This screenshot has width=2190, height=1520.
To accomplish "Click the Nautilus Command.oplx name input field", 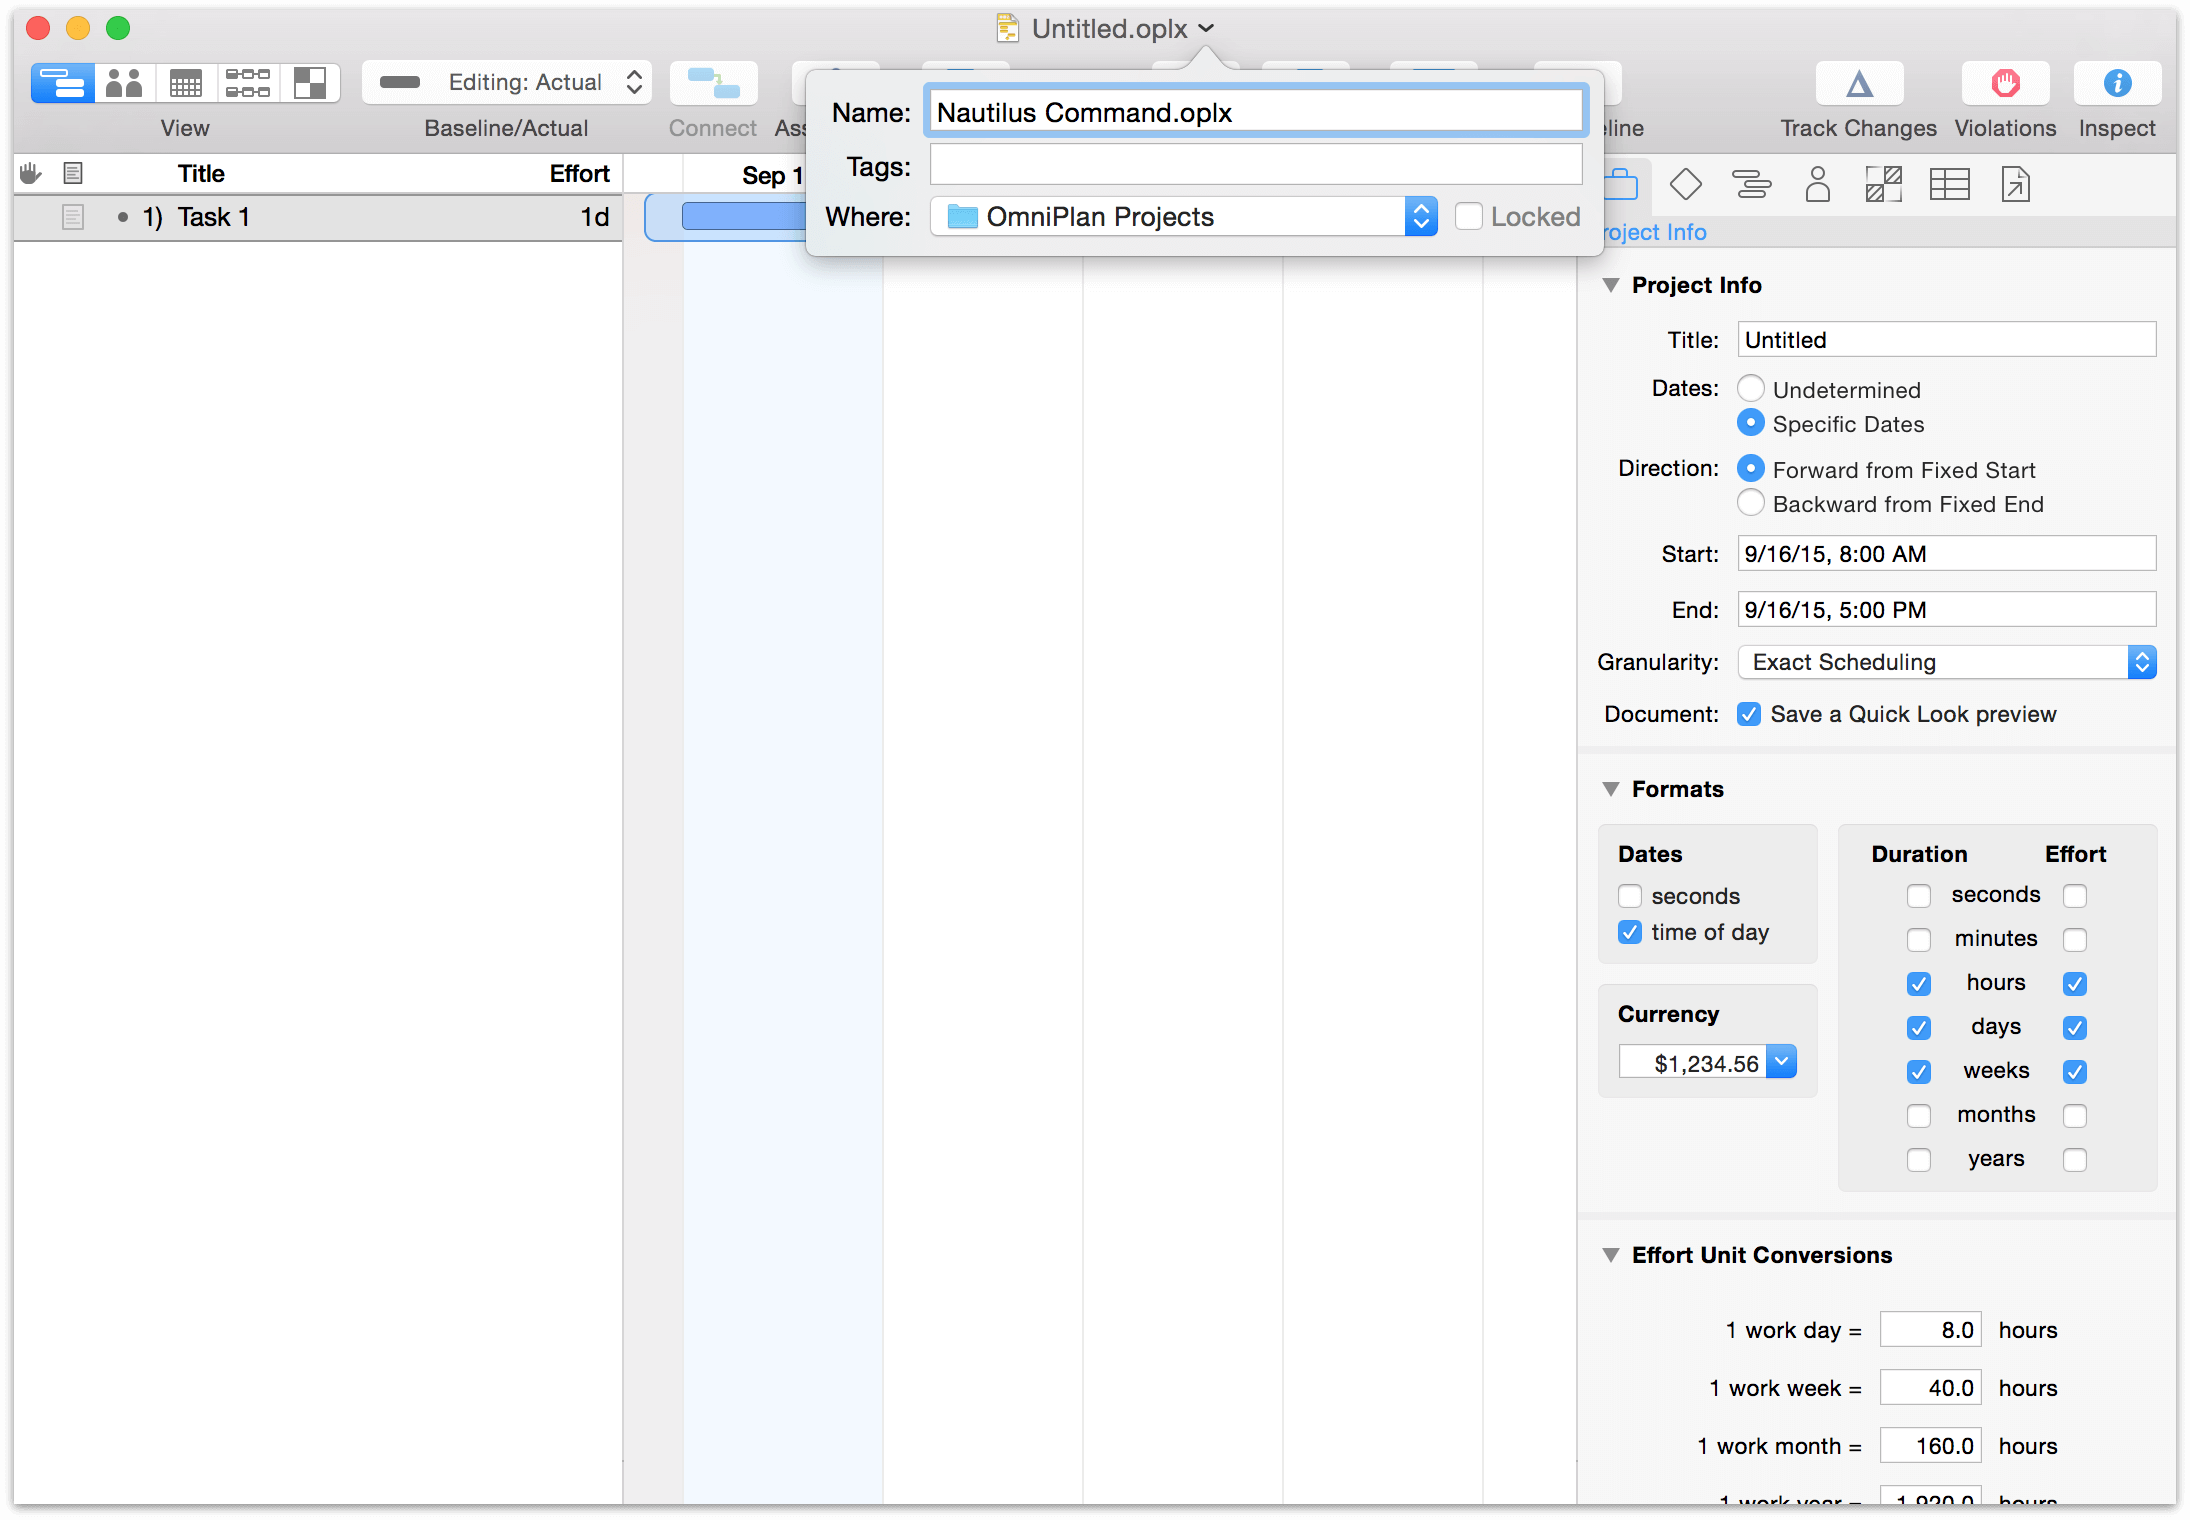I will tap(1253, 112).
